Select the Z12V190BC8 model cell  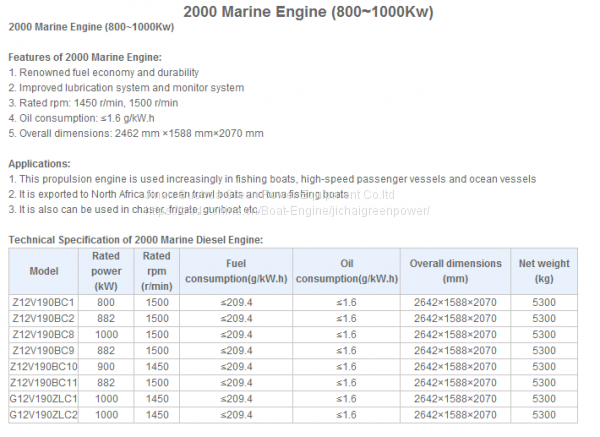coord(44,334)
